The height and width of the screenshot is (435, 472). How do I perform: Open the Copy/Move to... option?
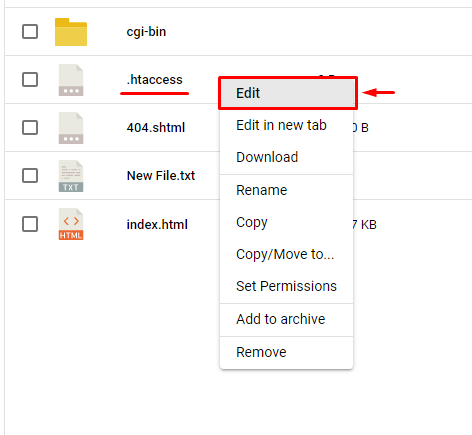tap(287, 254)
